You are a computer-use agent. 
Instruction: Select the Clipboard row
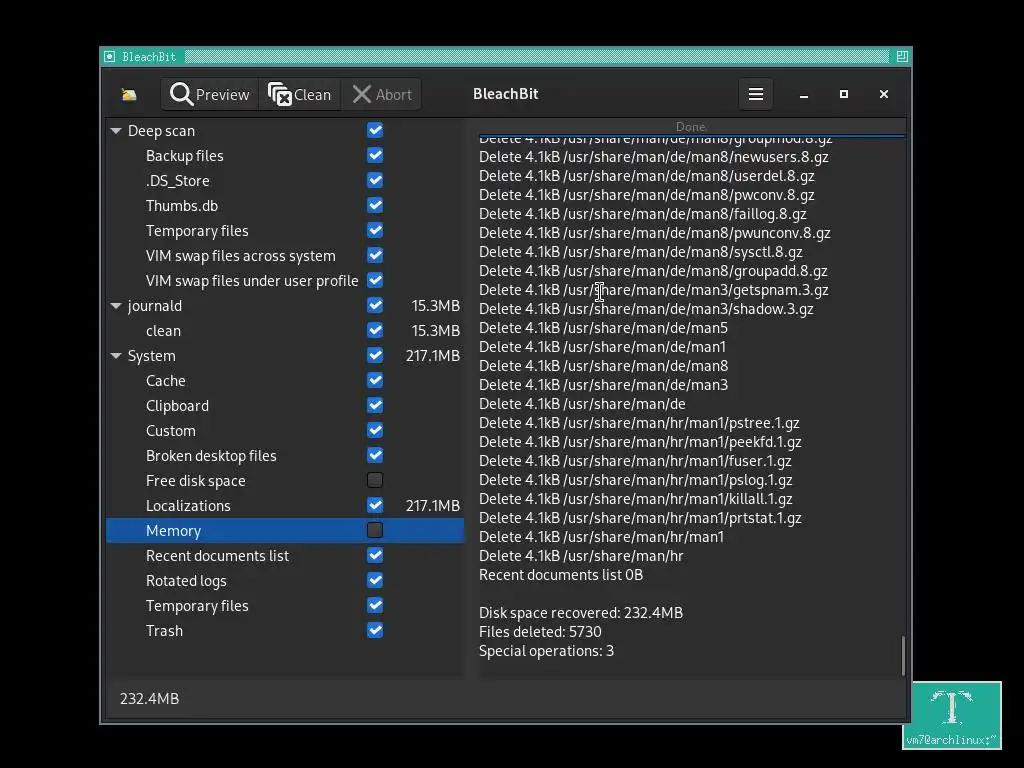[285, 406]
